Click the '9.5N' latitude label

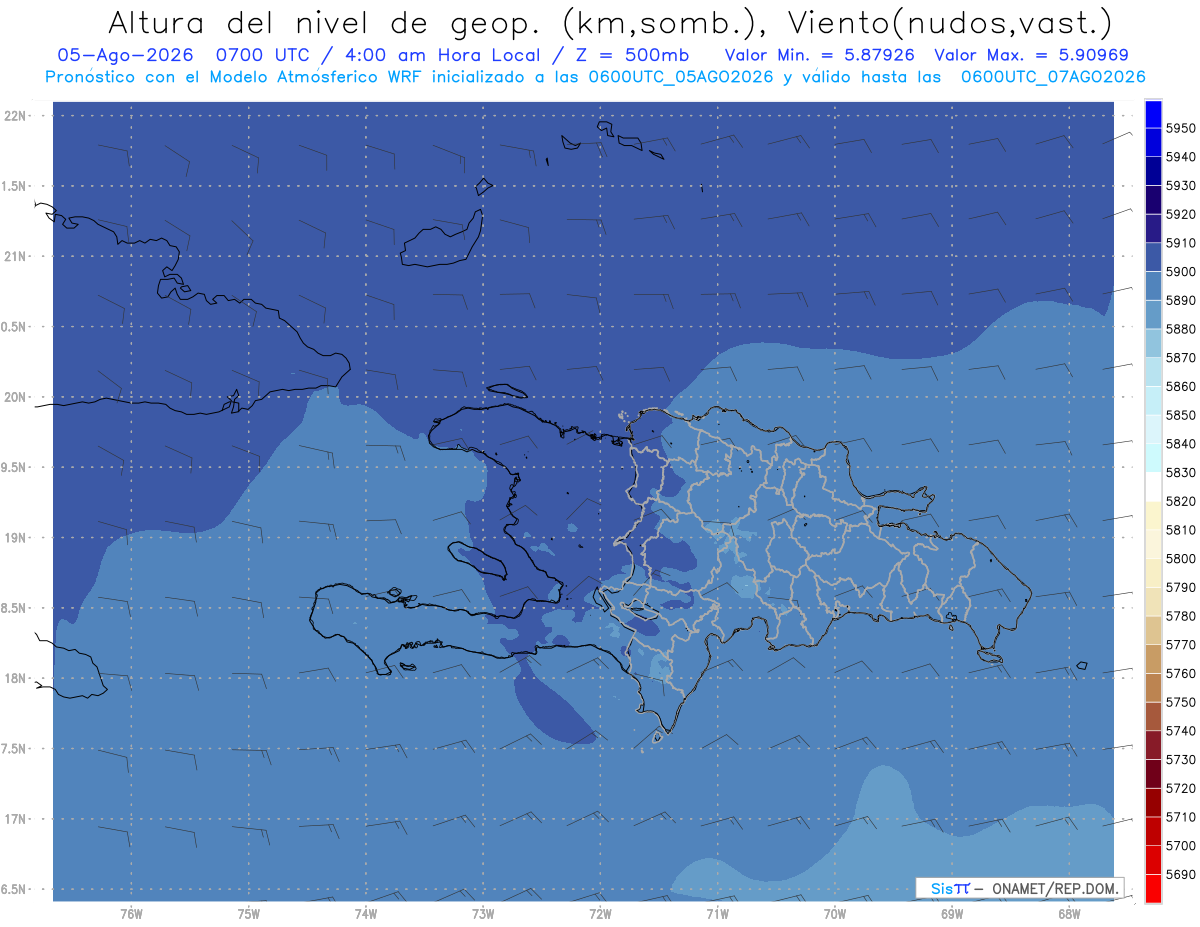click(14, 467)
